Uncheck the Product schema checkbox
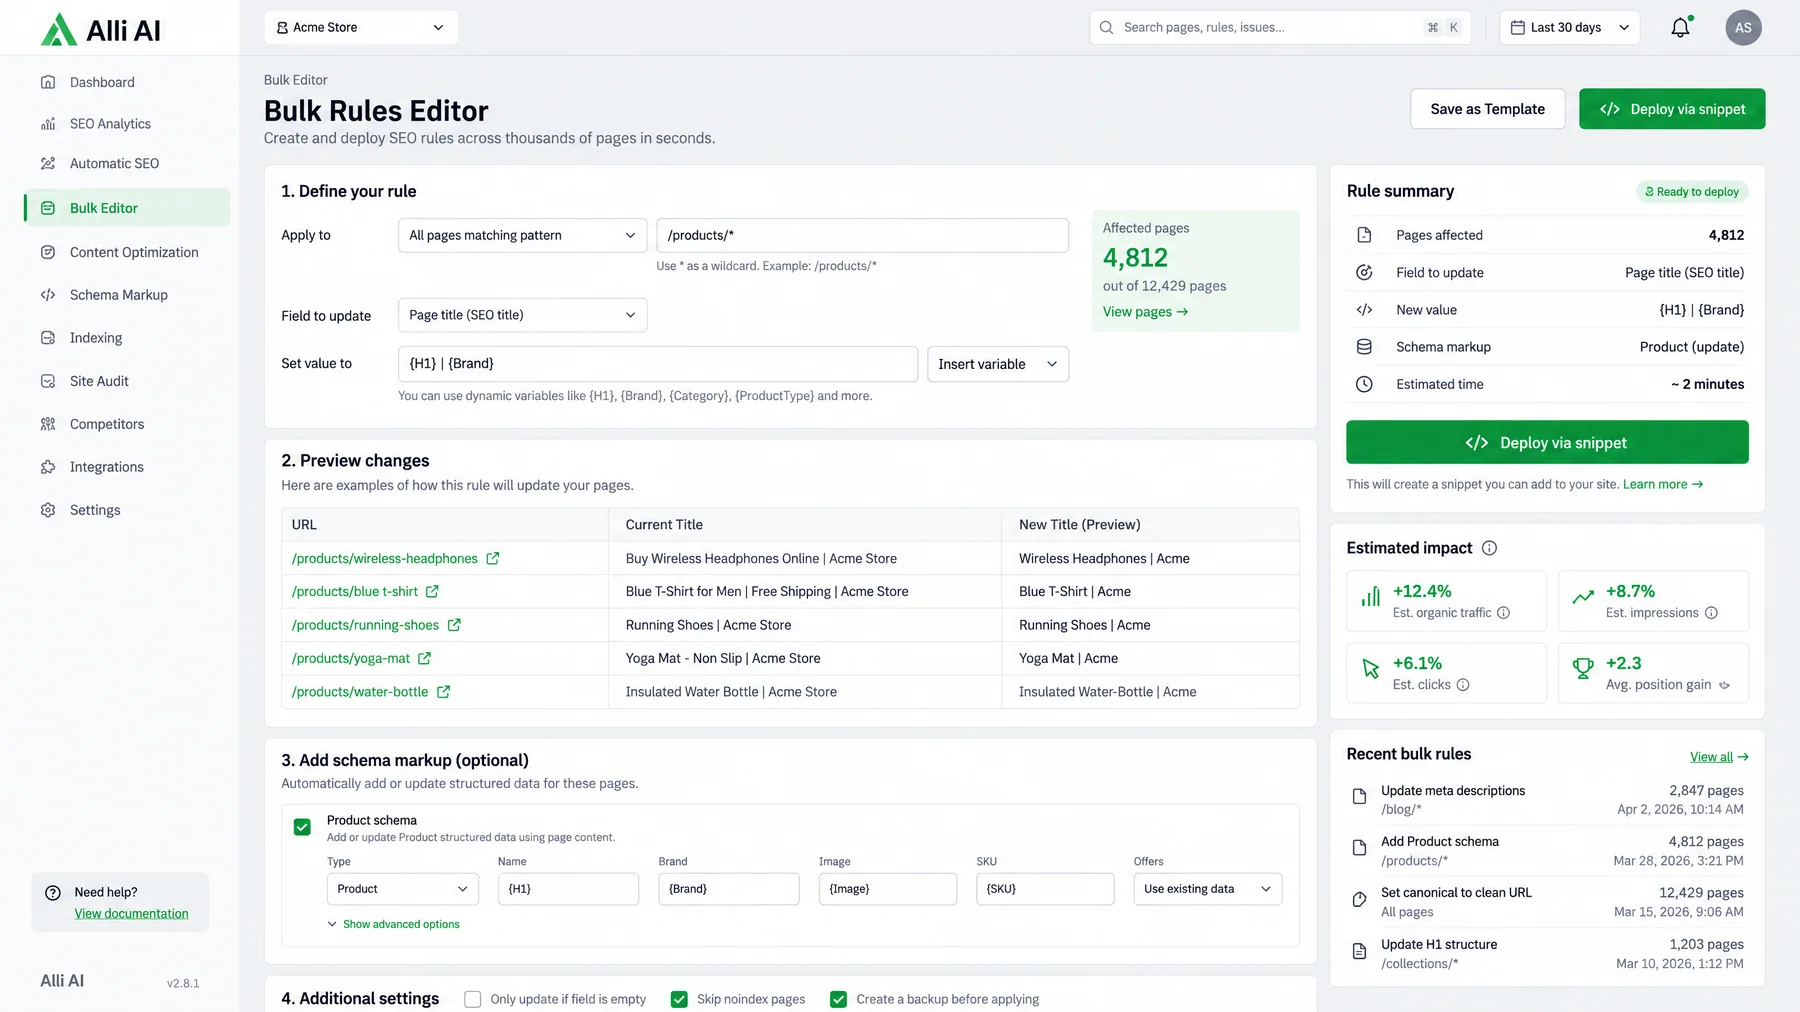1800x1012 pixels. 302,827
